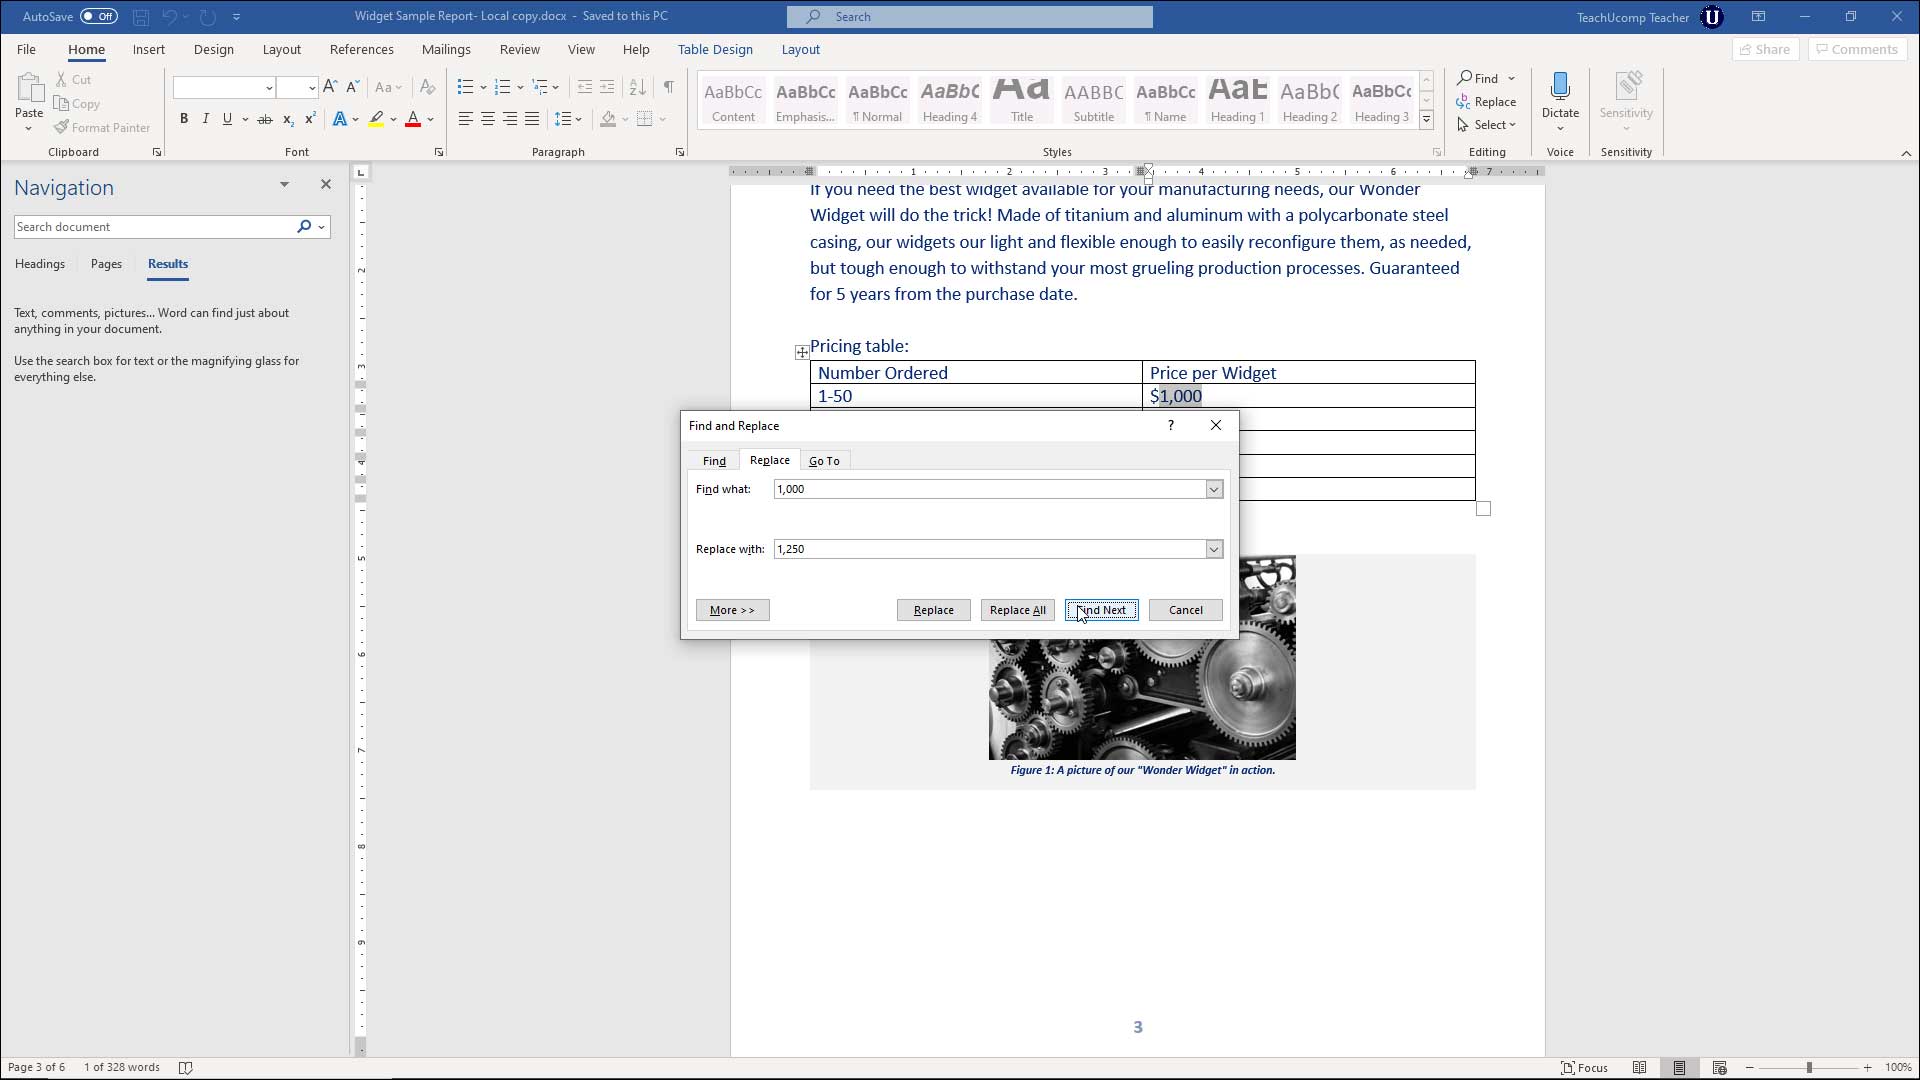The height and width of the screenshot is (1080, 1920).
Task: Toggle Italic formatting
Action: 206,119
